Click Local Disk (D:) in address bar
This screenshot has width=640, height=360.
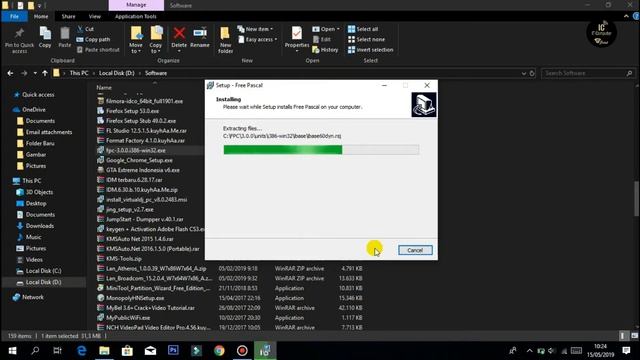coord(117,73)
